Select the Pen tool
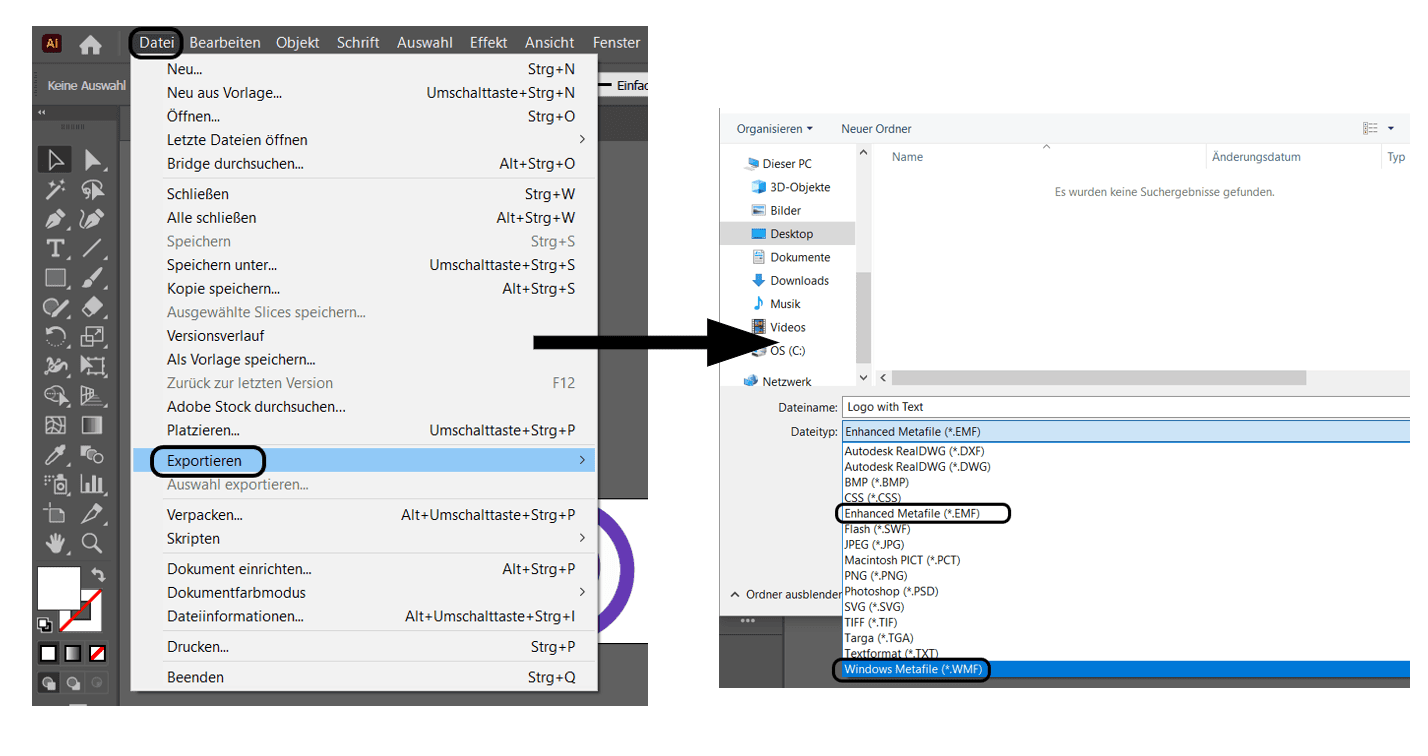Viewport: 1428px width, 756px height. 56,219
